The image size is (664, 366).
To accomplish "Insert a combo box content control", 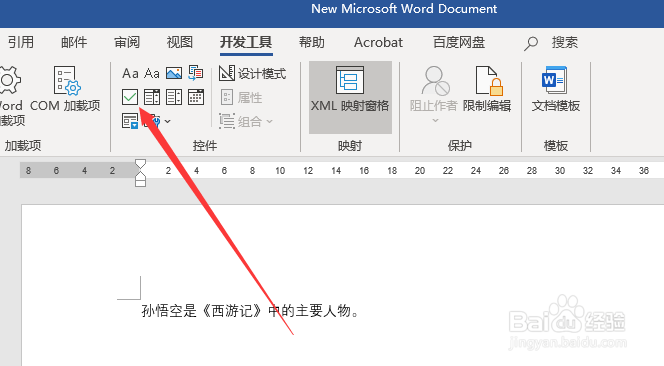I will coord(152,97).
